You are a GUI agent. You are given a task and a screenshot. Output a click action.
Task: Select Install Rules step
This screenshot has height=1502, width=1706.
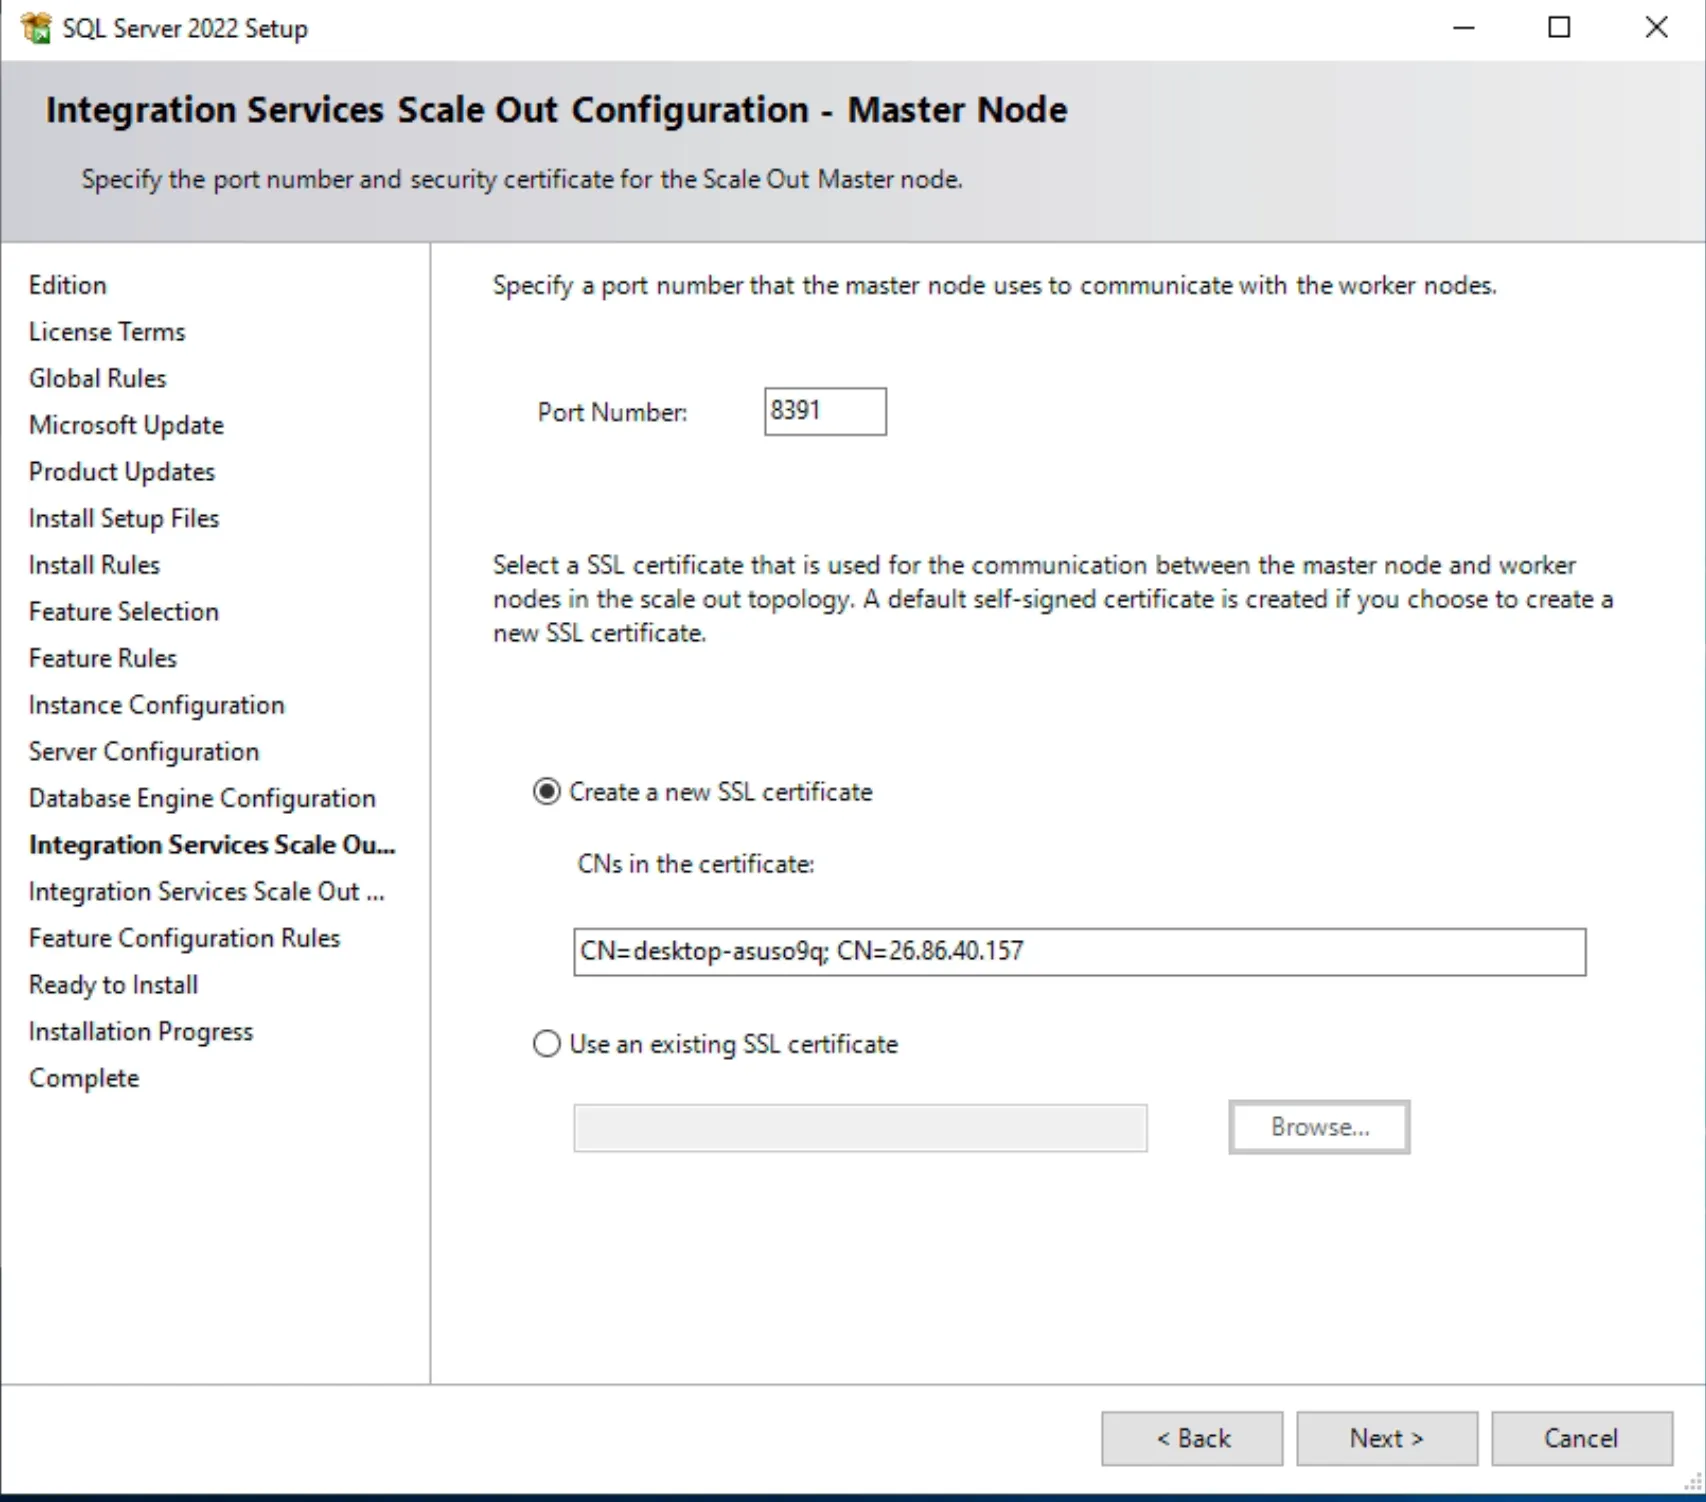point(94,565)
